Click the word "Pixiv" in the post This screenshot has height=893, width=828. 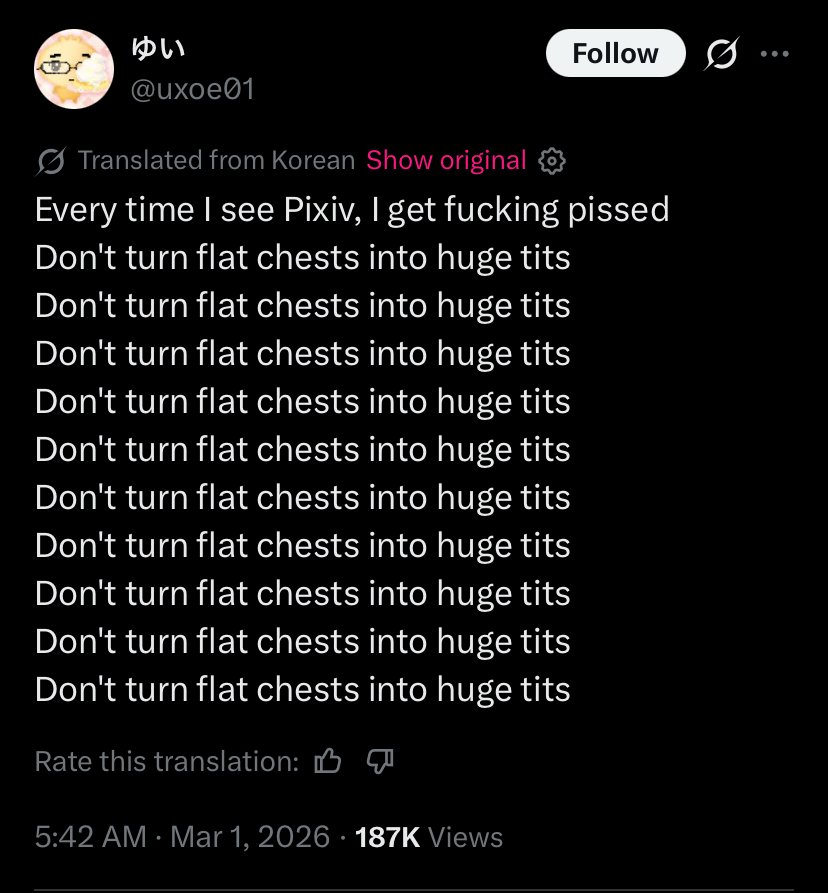coord(313,210)
